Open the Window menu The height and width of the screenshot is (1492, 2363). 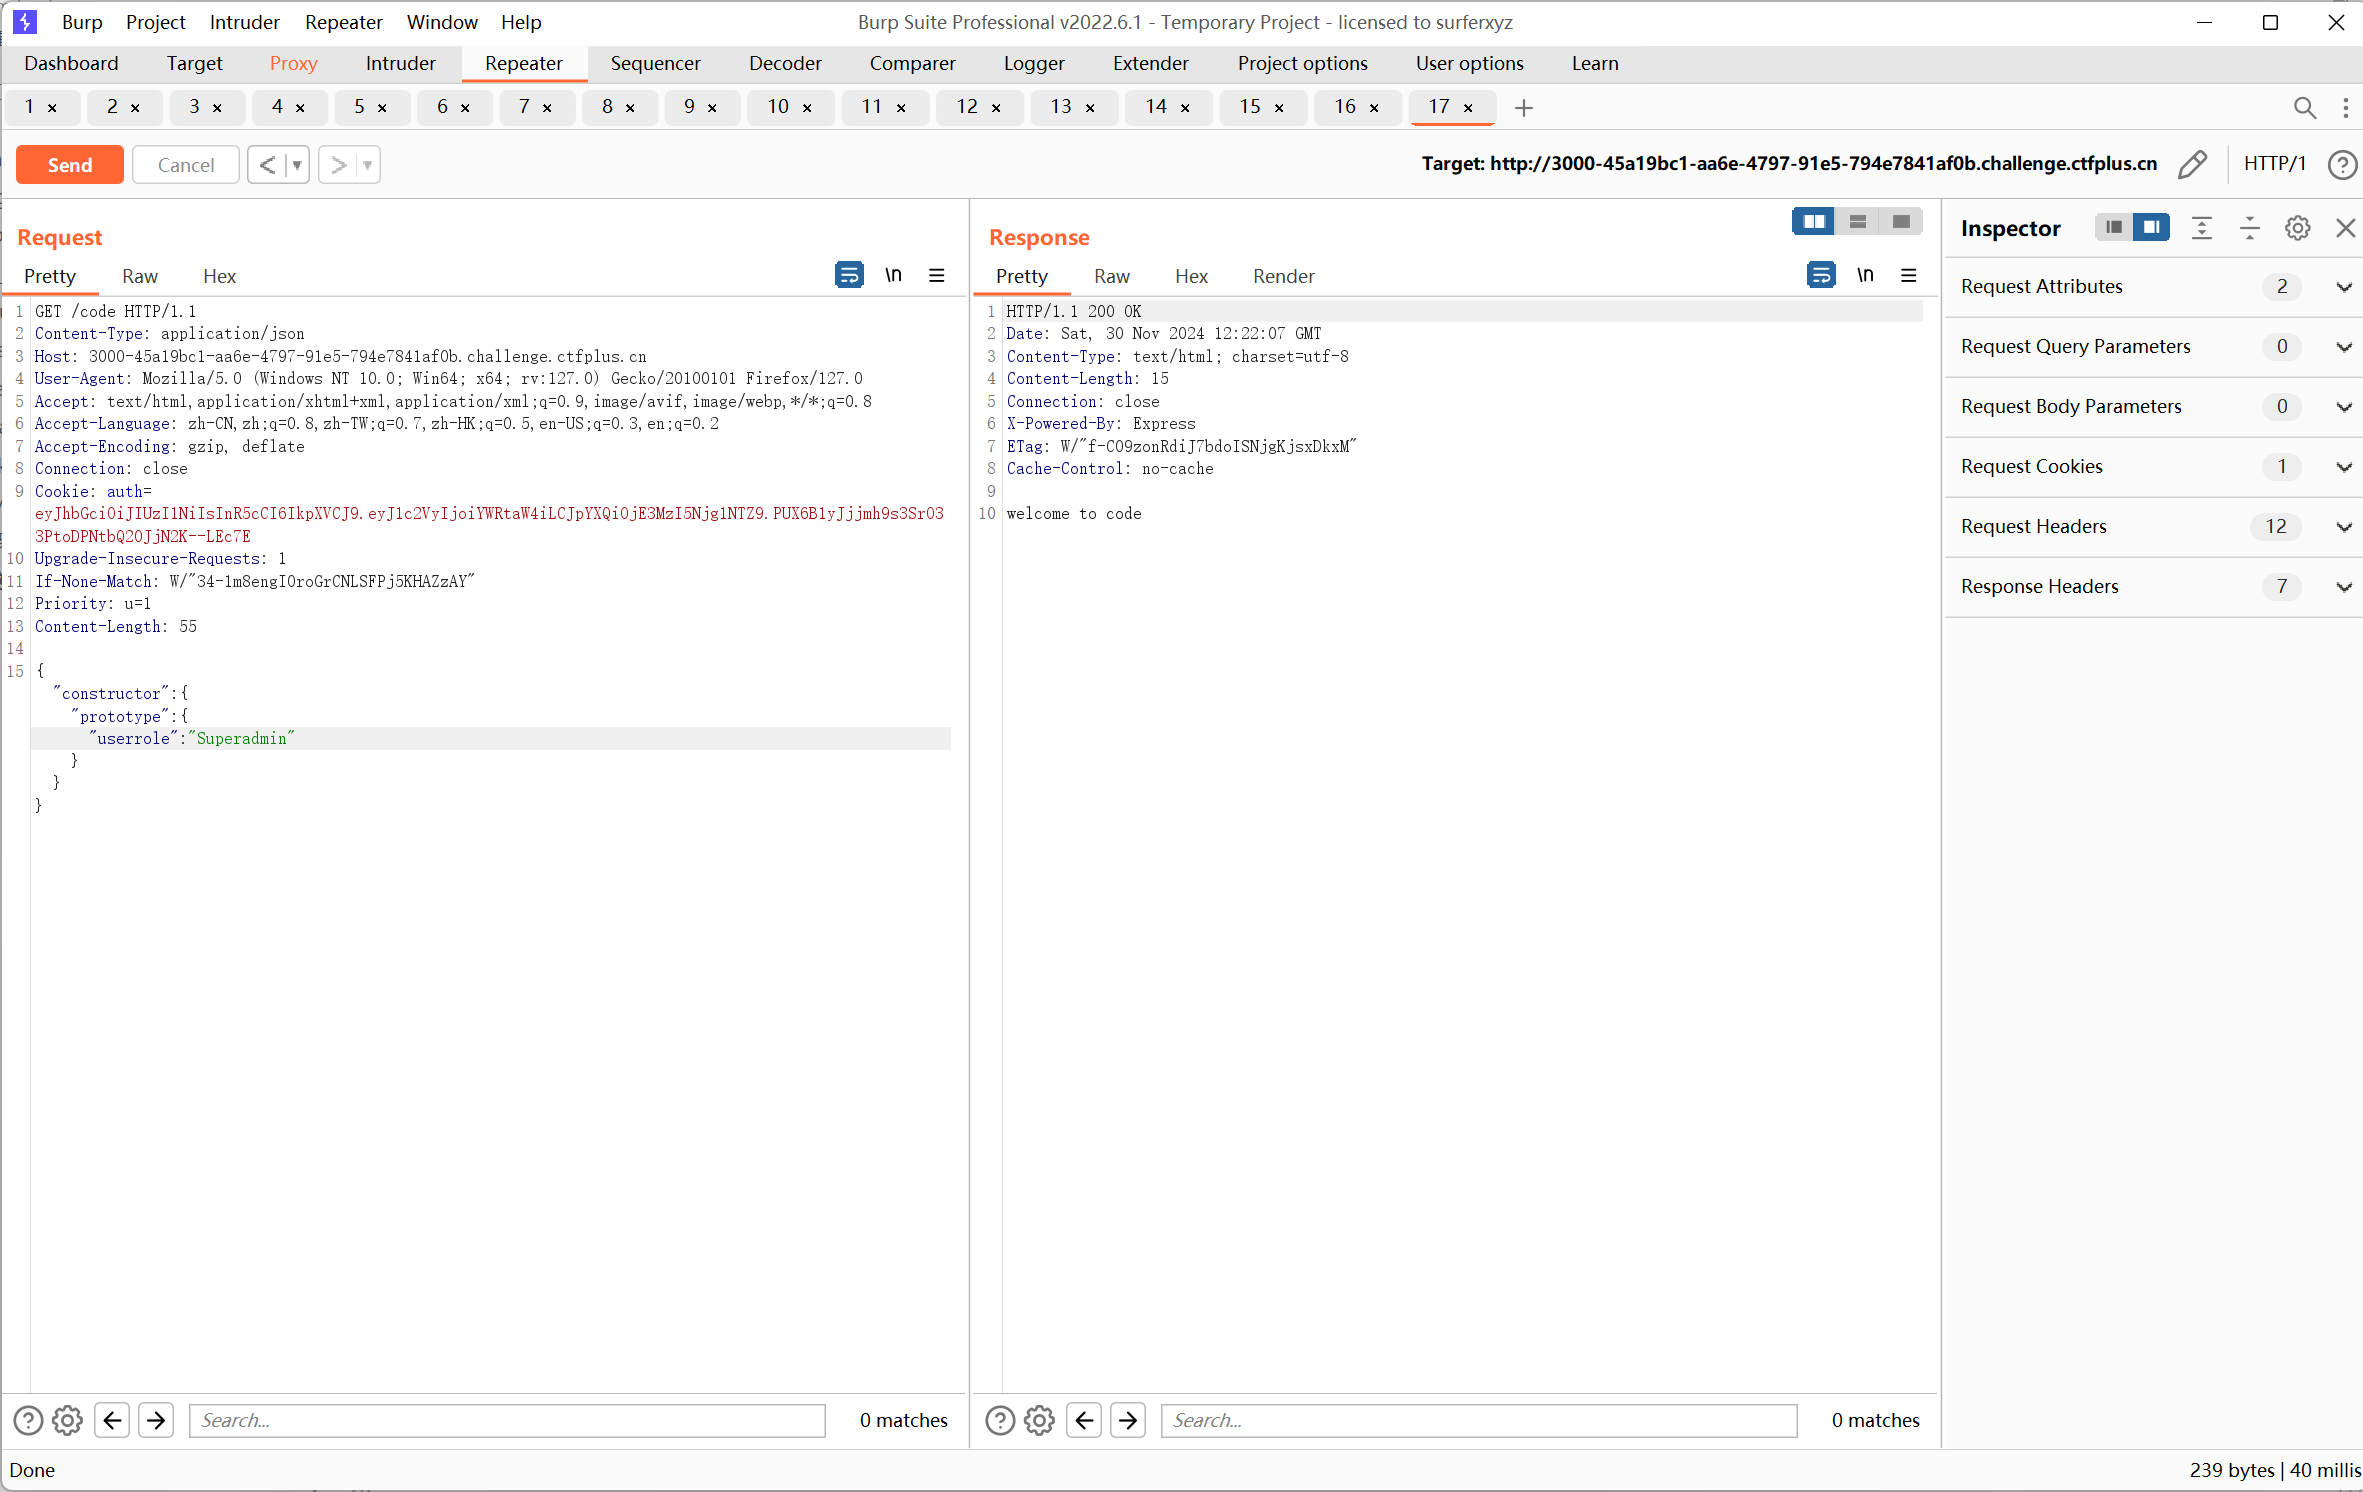[442, 22]
